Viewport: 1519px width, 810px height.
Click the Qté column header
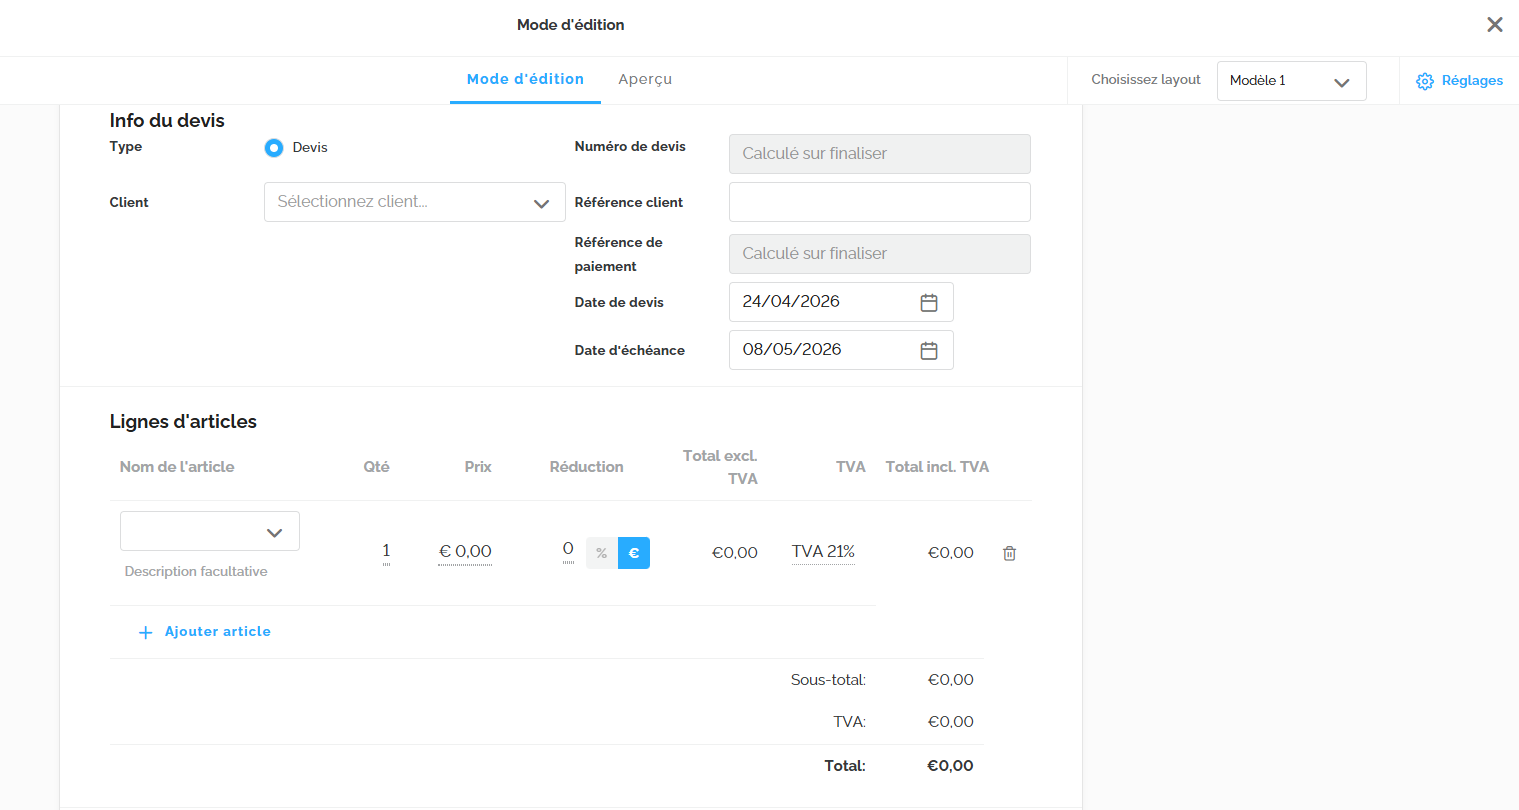point(377,467)
